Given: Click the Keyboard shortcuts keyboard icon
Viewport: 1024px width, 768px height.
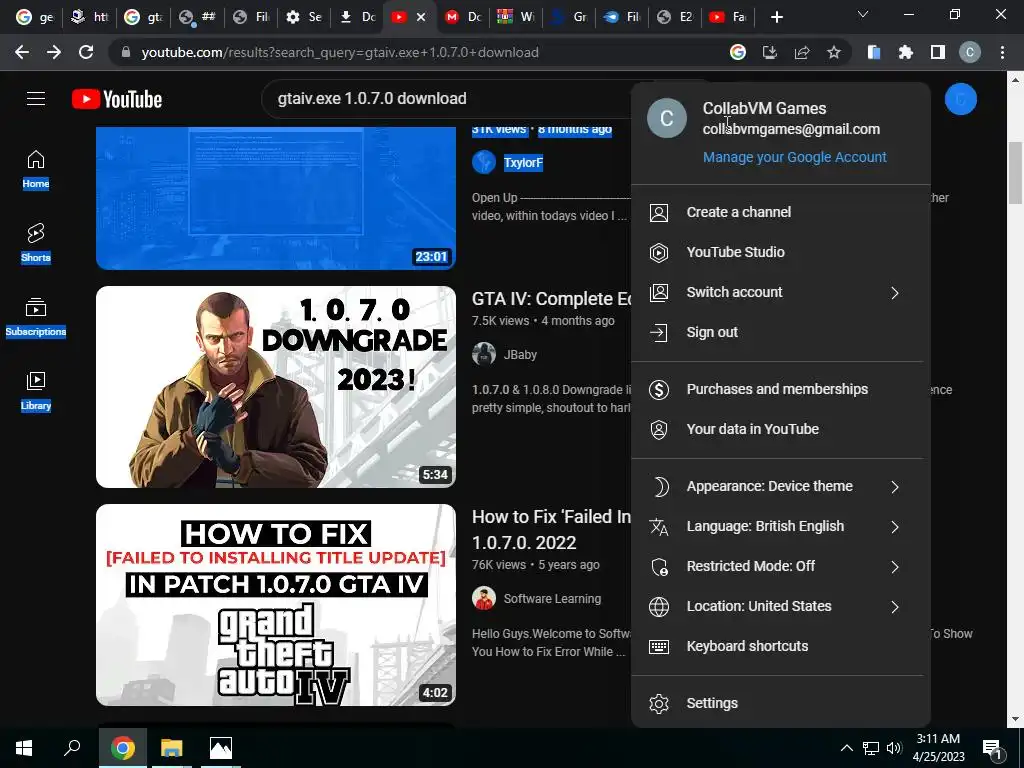Looking at the screenshot, I should click(659, 647).
